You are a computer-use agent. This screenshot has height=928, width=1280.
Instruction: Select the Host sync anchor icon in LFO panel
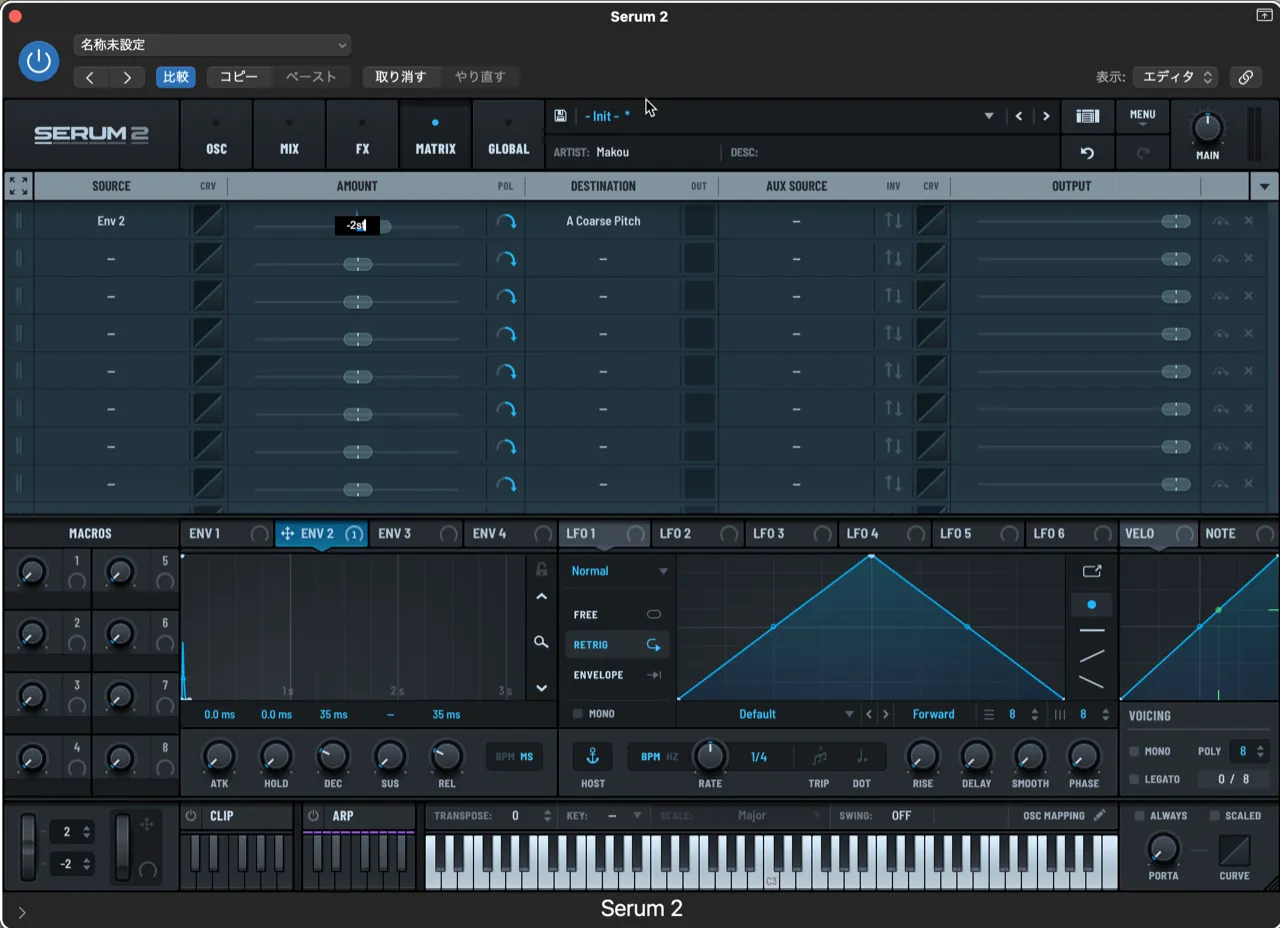[x=592, y=757]
